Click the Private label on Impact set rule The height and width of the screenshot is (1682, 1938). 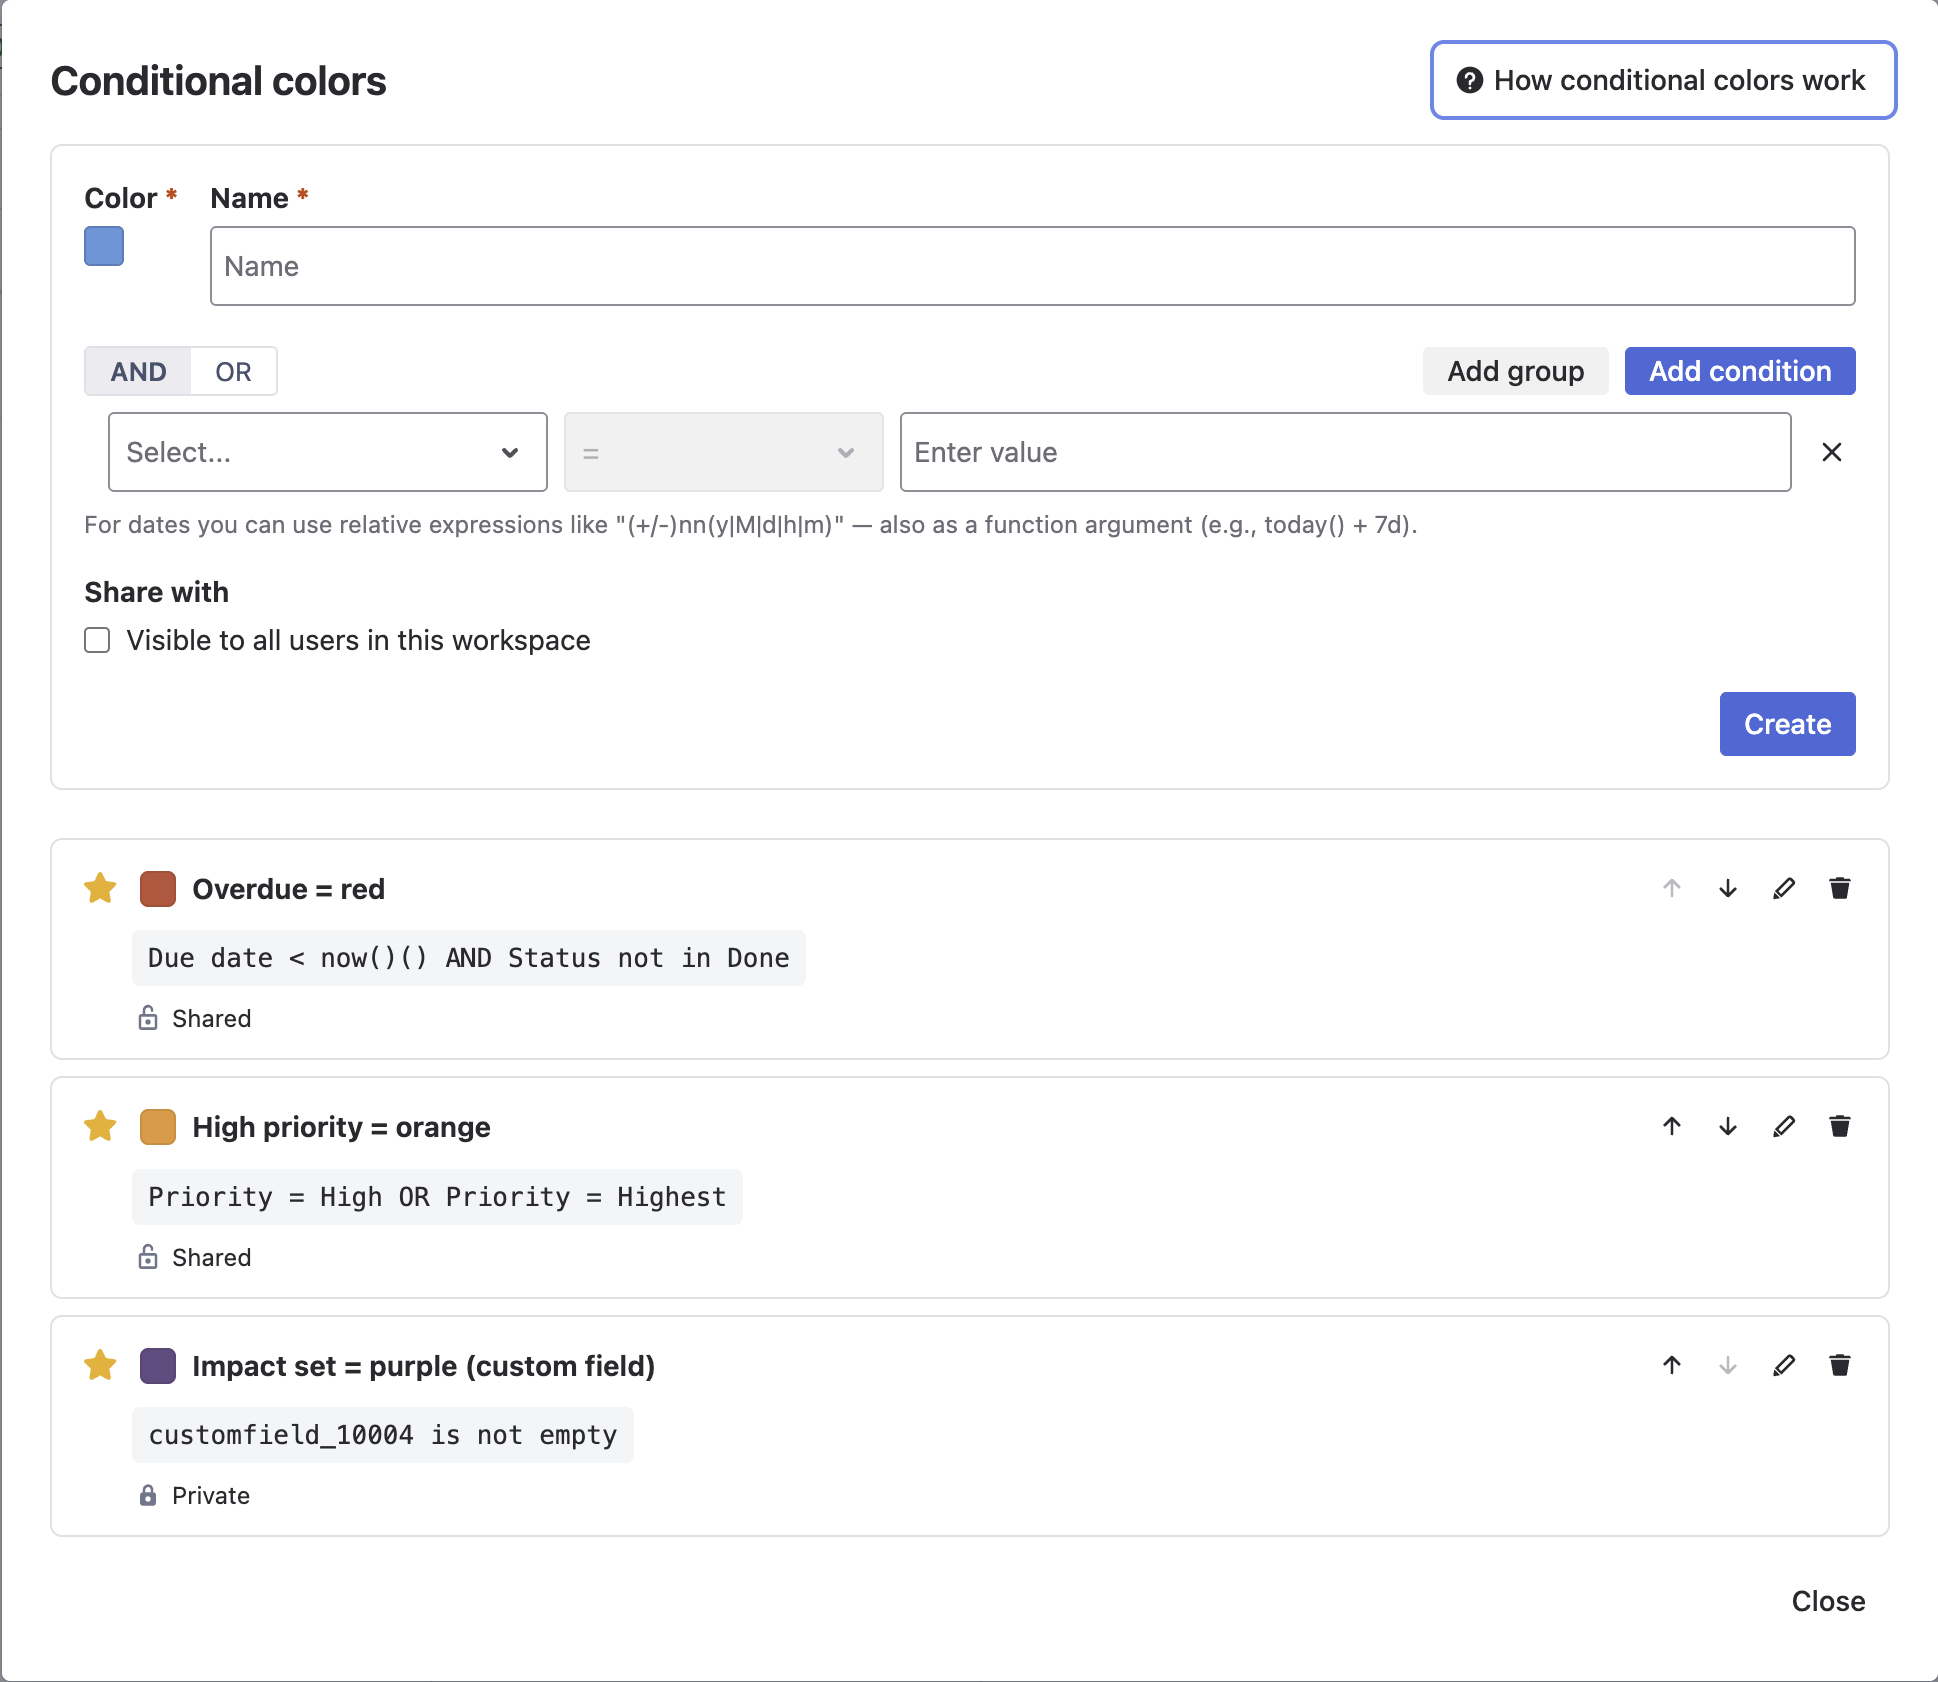(x=211, y=1495)
